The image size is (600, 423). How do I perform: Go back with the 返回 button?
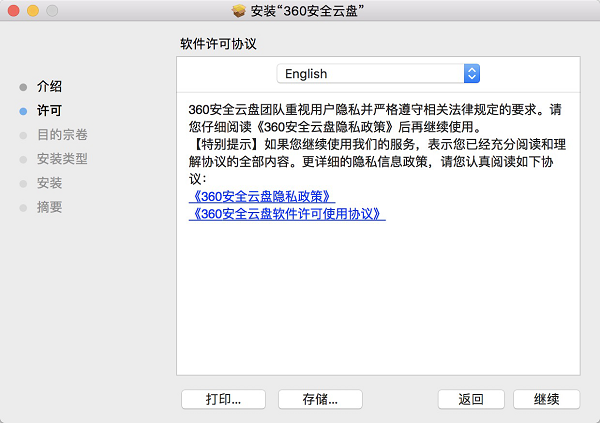click(x=471, y=399)
